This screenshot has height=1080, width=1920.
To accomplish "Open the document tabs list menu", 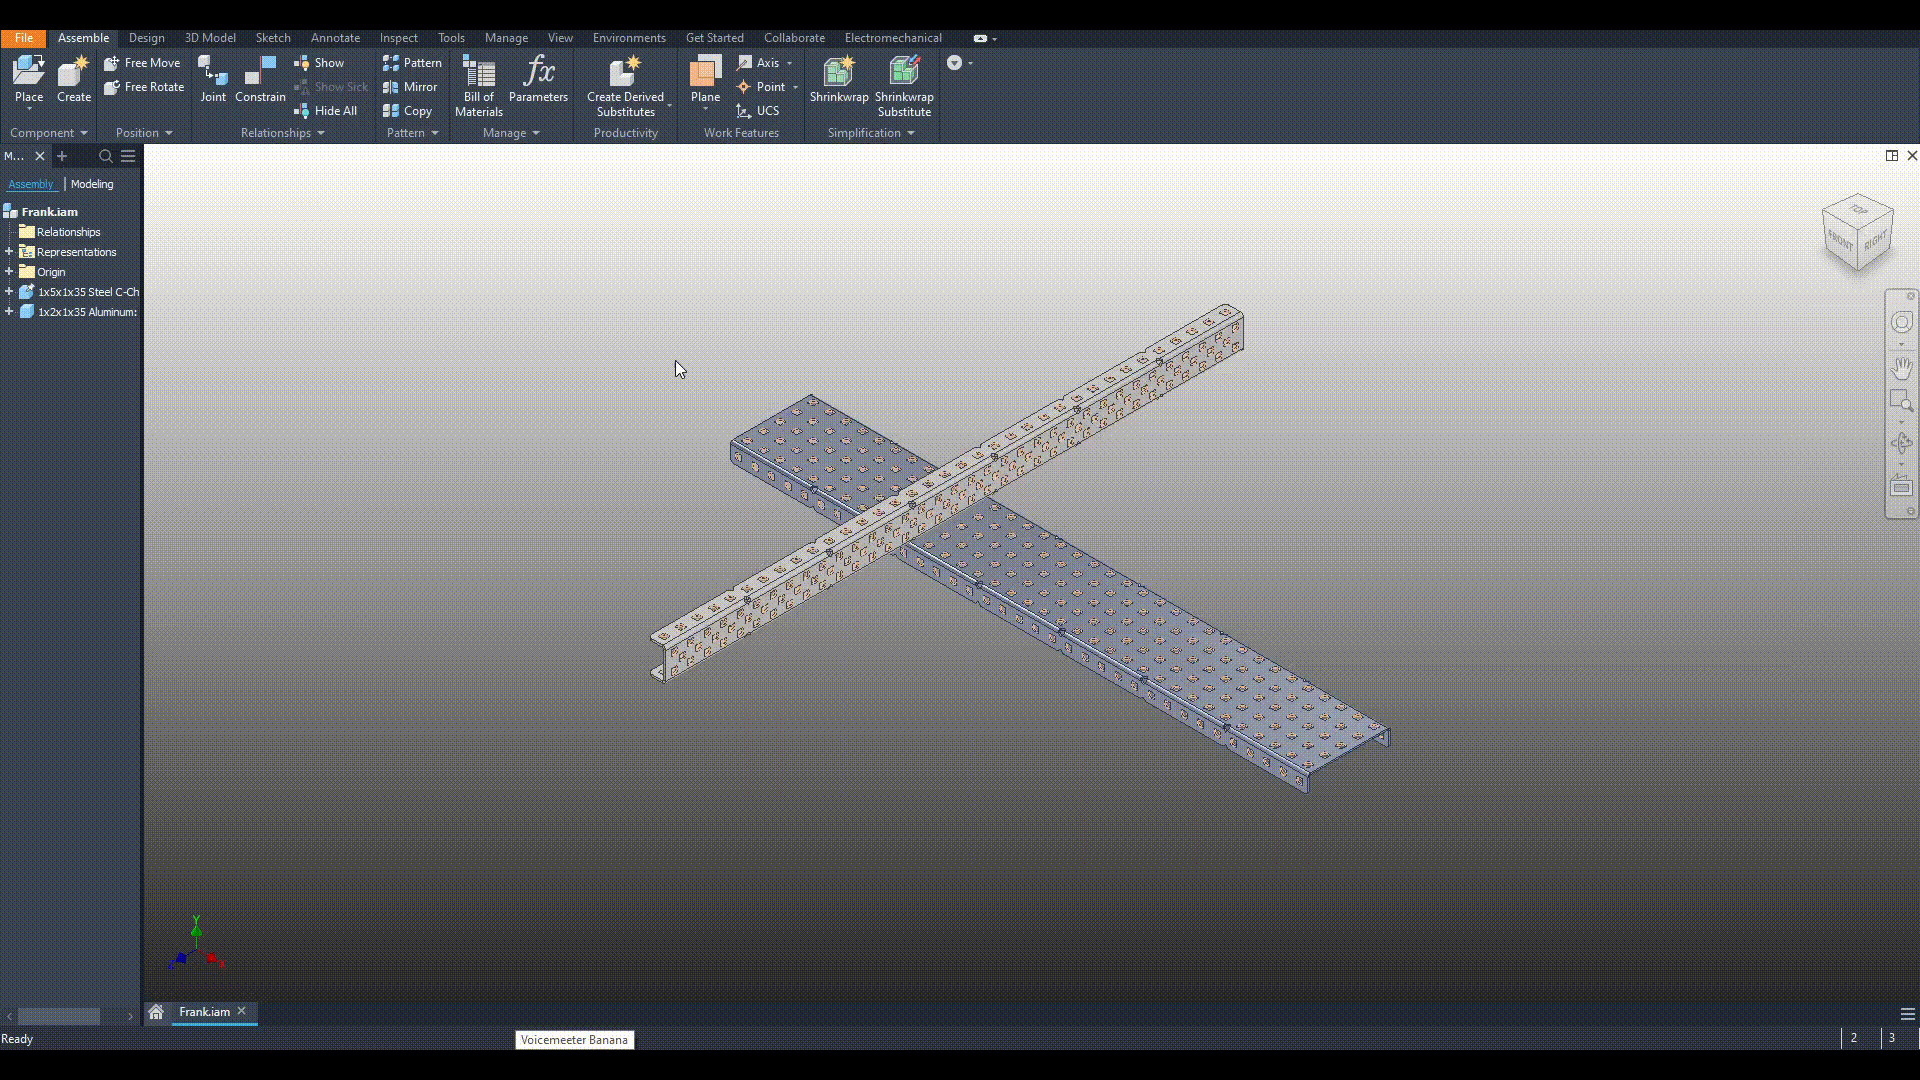I will [1908, 1014].
